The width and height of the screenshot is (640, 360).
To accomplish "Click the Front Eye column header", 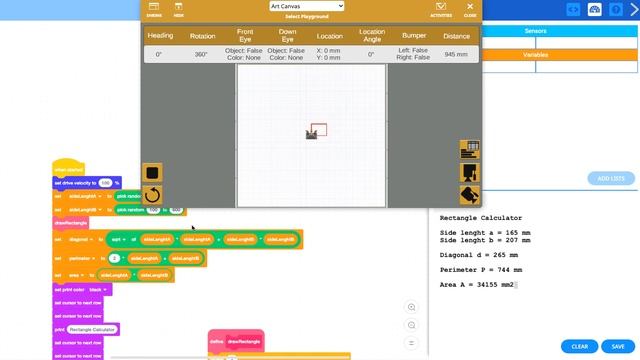I will coord(245,36).
